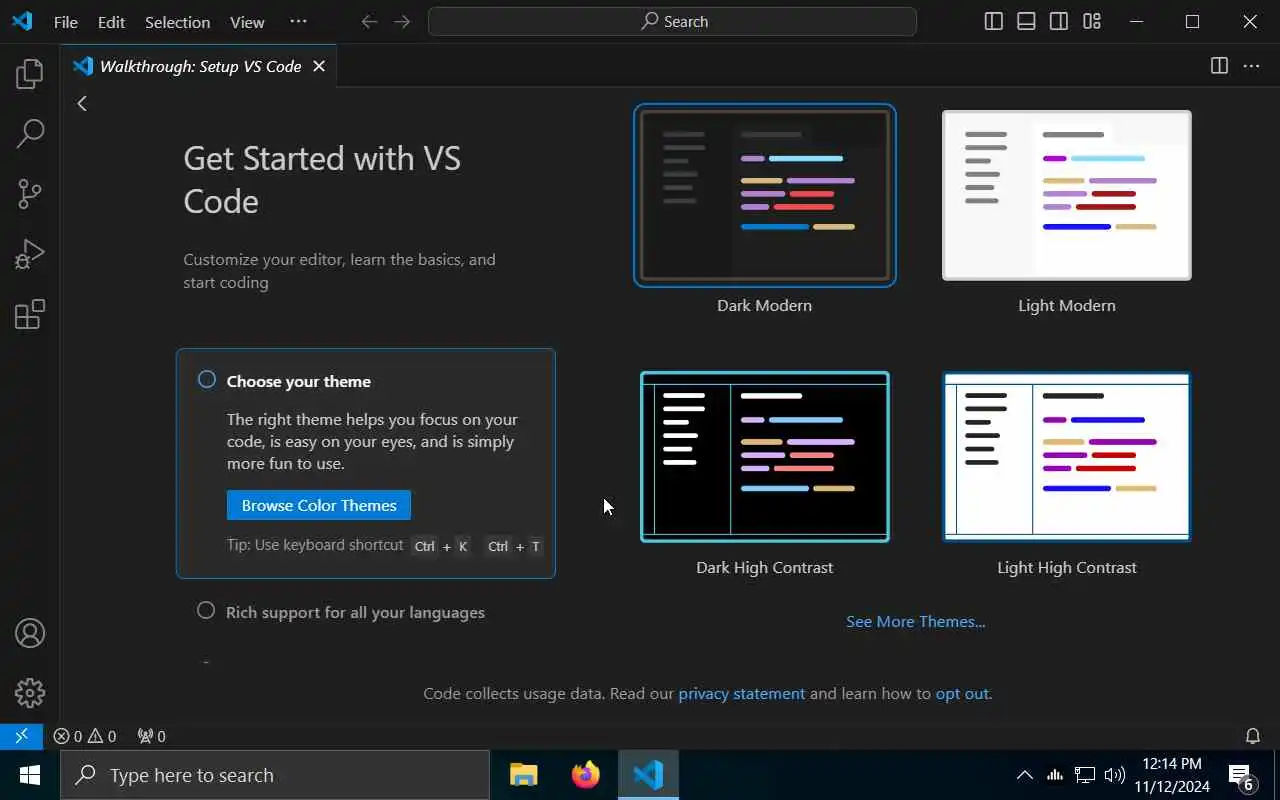Screen dimensions: 1280x800
Task: Open the Source Control view
Action: tap(30, 194)
